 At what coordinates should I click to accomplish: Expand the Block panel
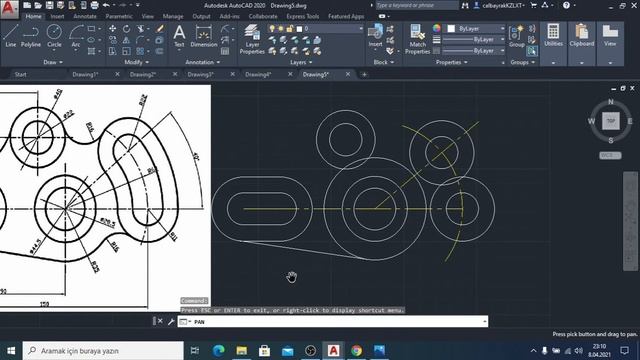point(384,62)
